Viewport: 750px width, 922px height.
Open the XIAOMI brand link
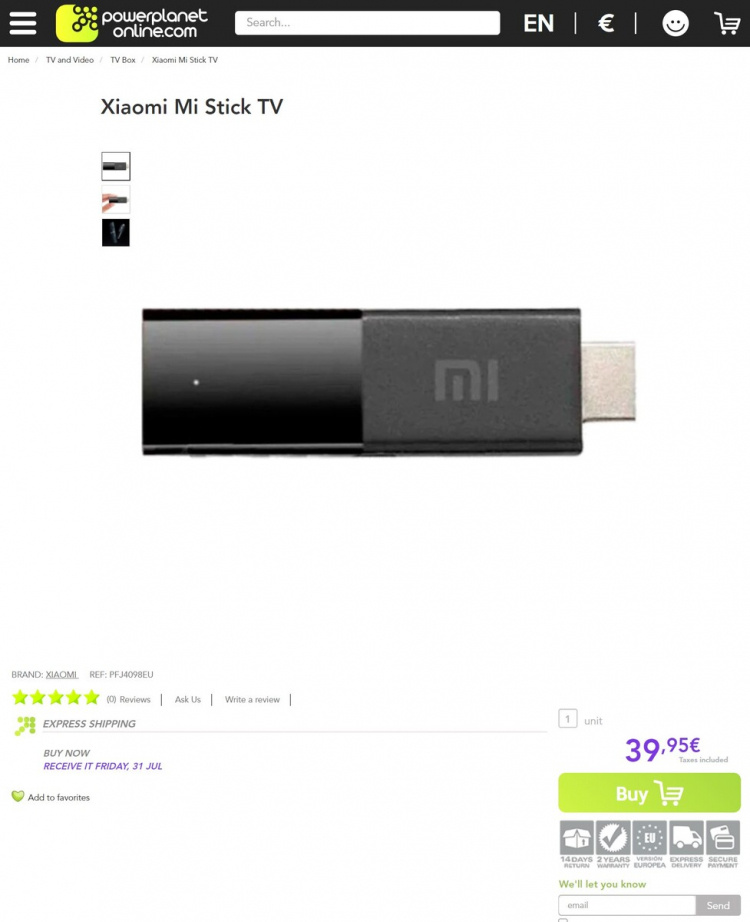point(62,674)
